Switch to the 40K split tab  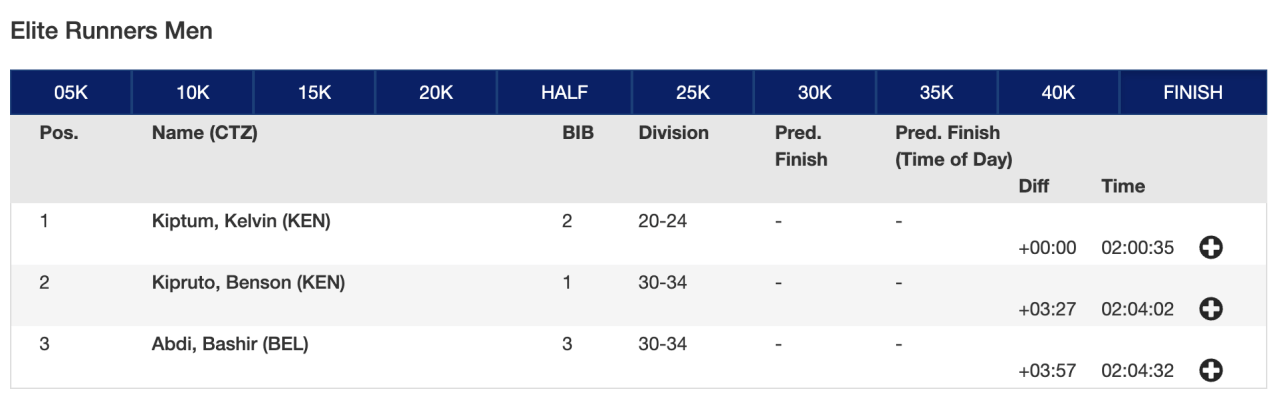(1058, 93)
